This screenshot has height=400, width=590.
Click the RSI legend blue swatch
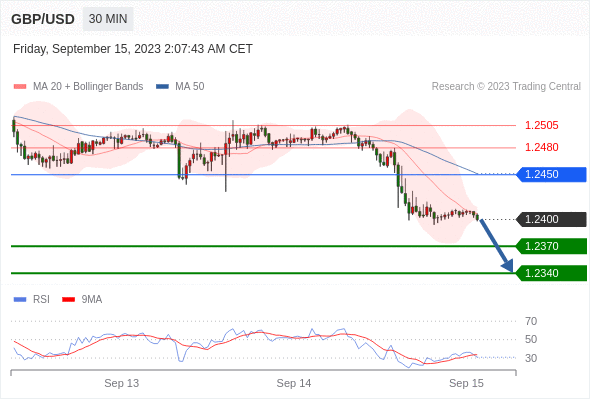(20, 300)
